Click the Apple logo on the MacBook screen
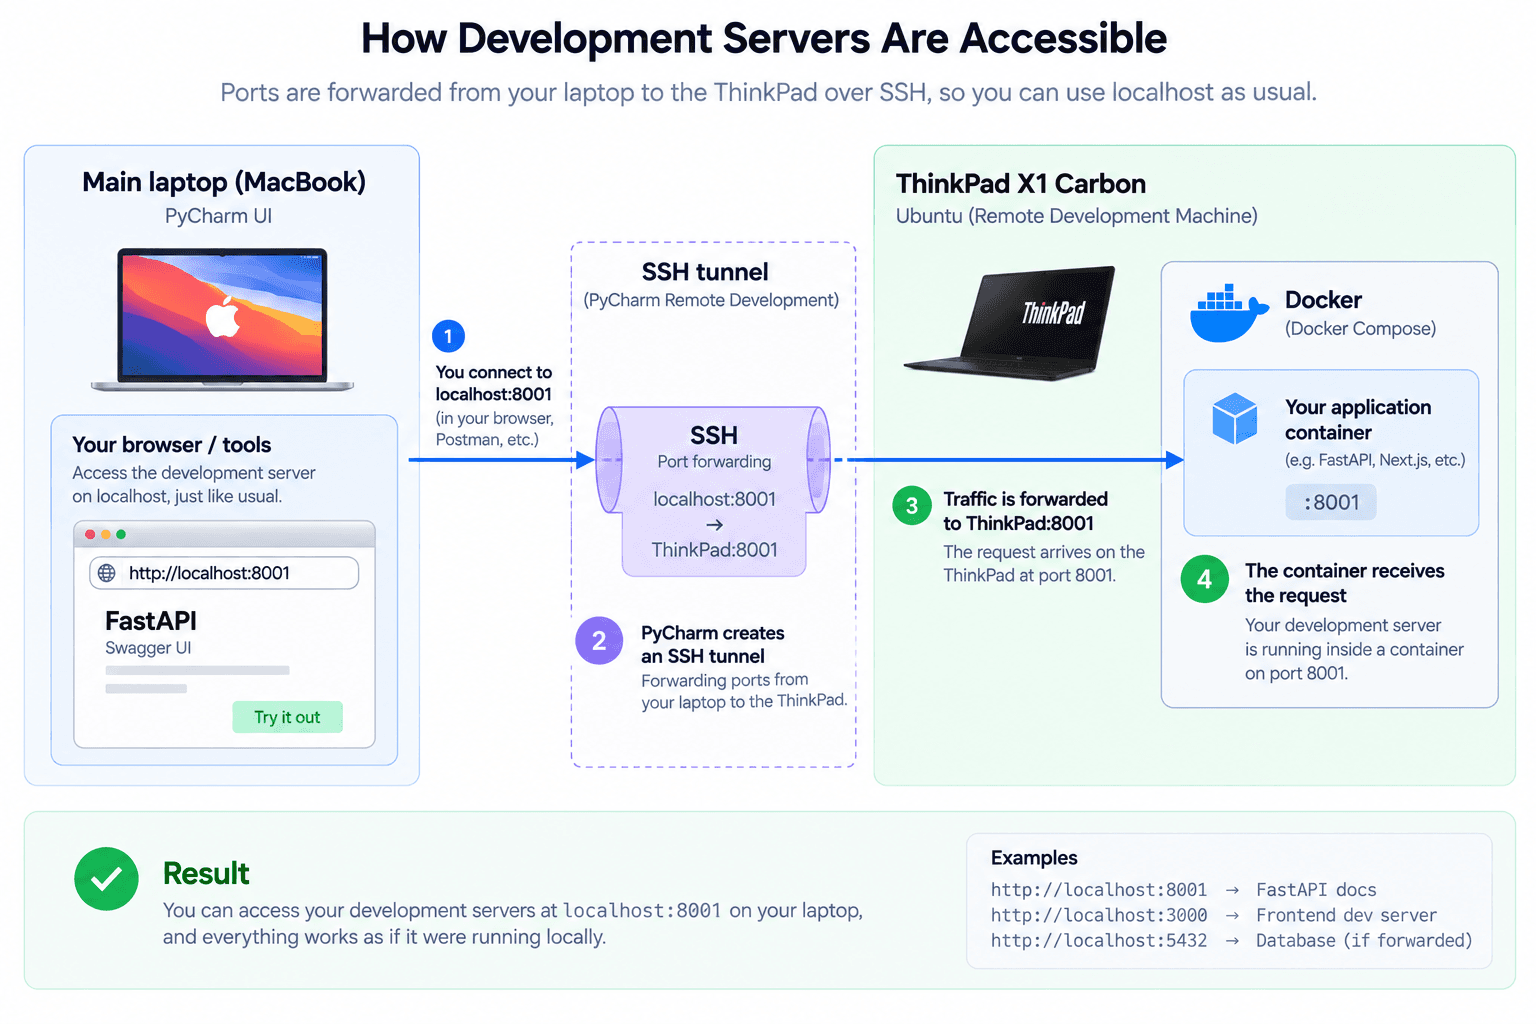The image size is (1536, 1024). (x=222, y=317)
